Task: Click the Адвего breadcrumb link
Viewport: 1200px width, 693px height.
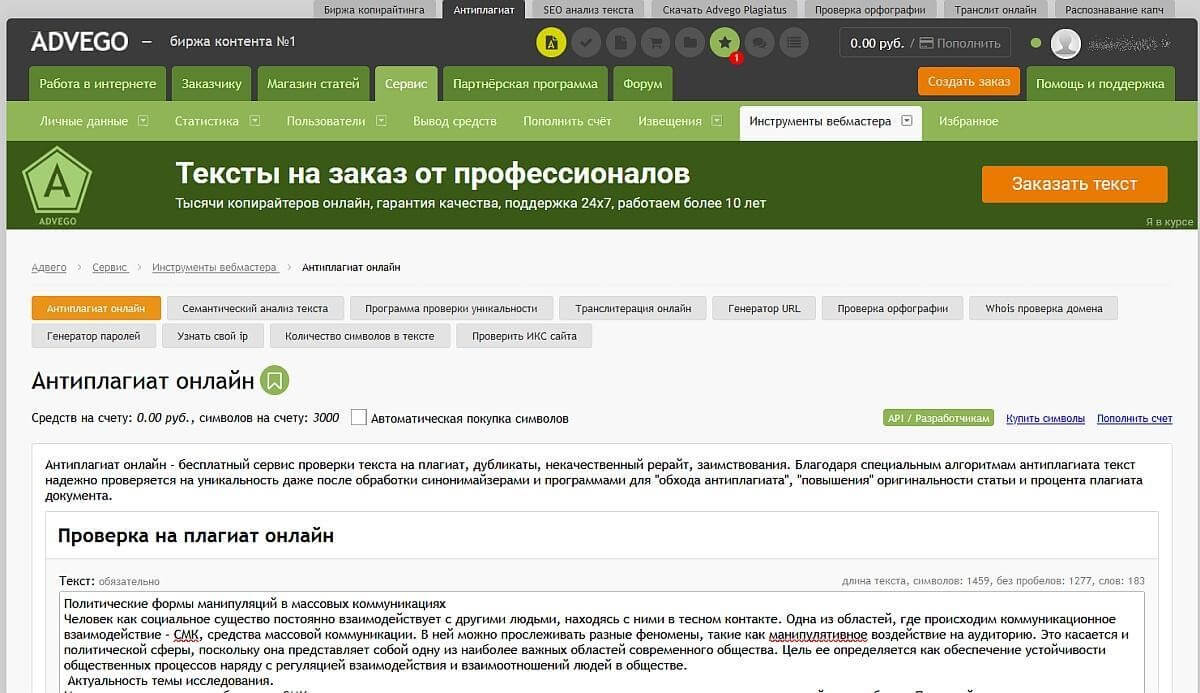Action: pos(49,267)
